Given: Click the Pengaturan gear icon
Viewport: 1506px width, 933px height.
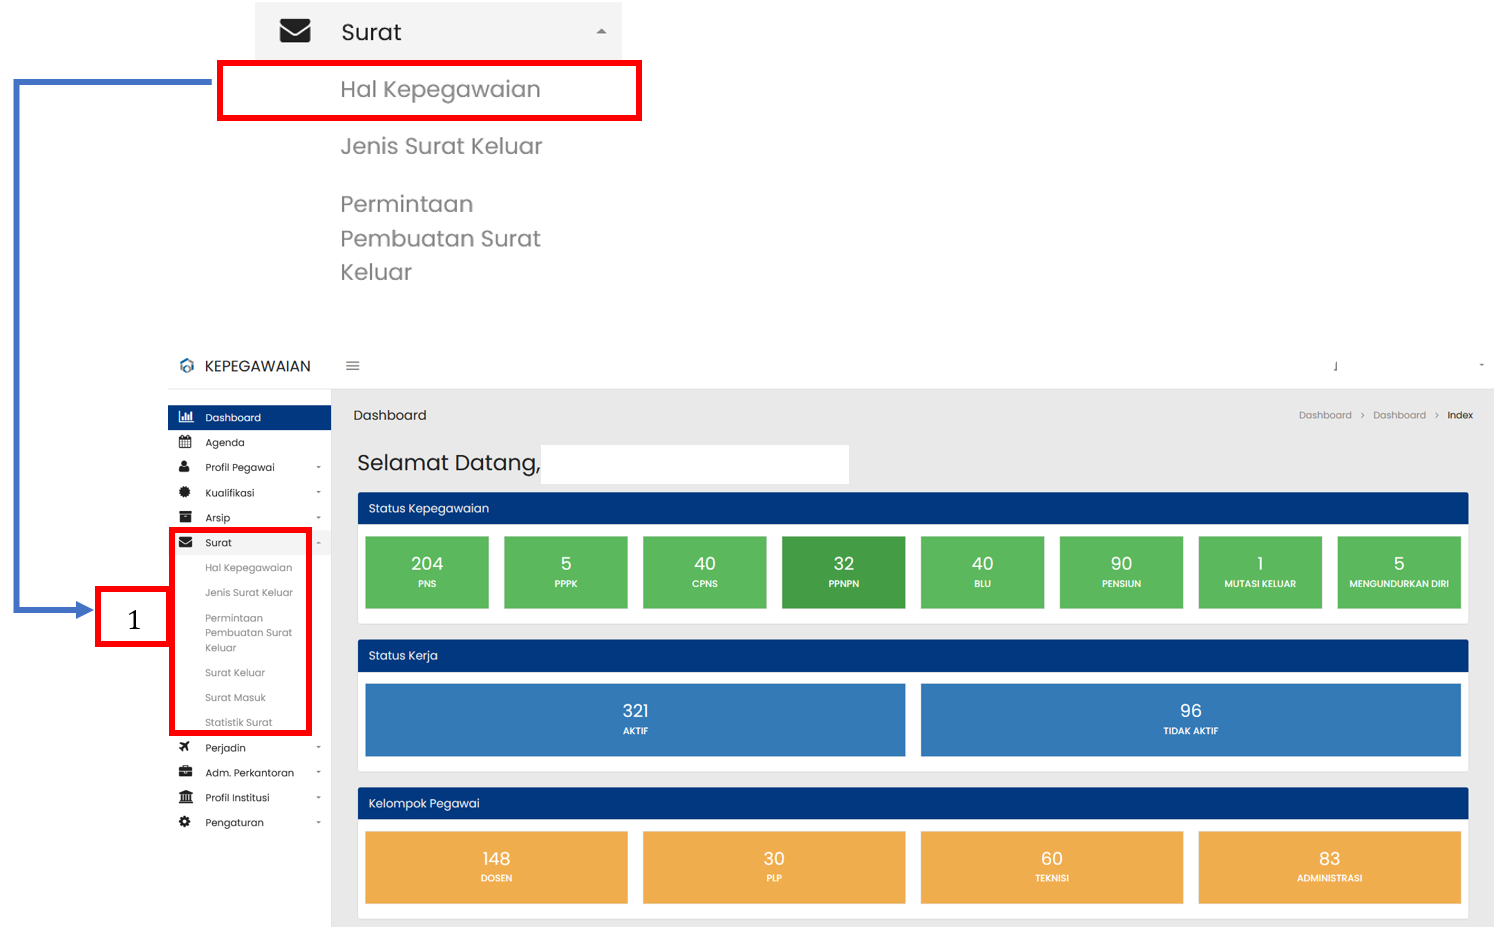Looking at the screenshot, I should 185,822.
